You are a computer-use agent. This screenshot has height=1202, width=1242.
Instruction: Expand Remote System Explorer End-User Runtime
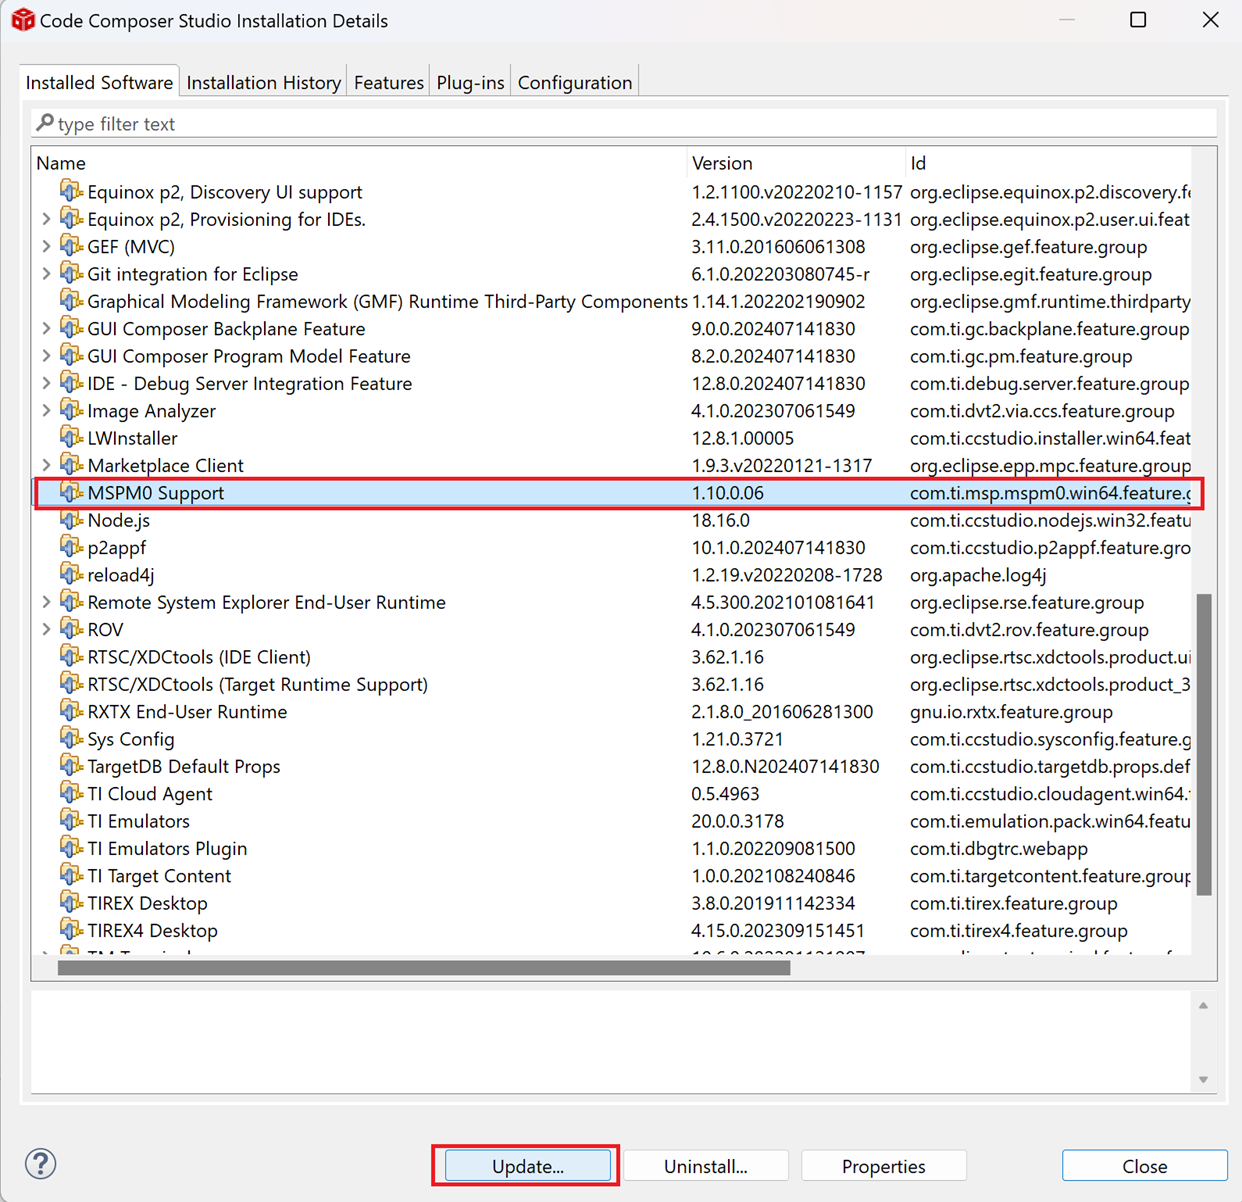click(46, 602)
